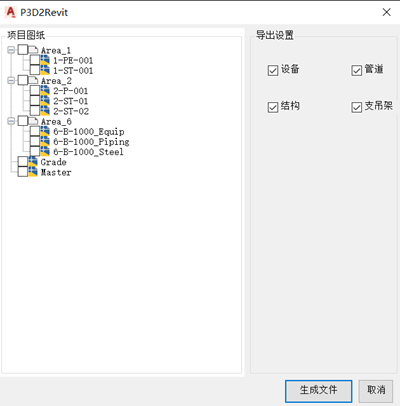Click the 取消 button
This screenshot has width=400, height=406.
pos(376,391)
